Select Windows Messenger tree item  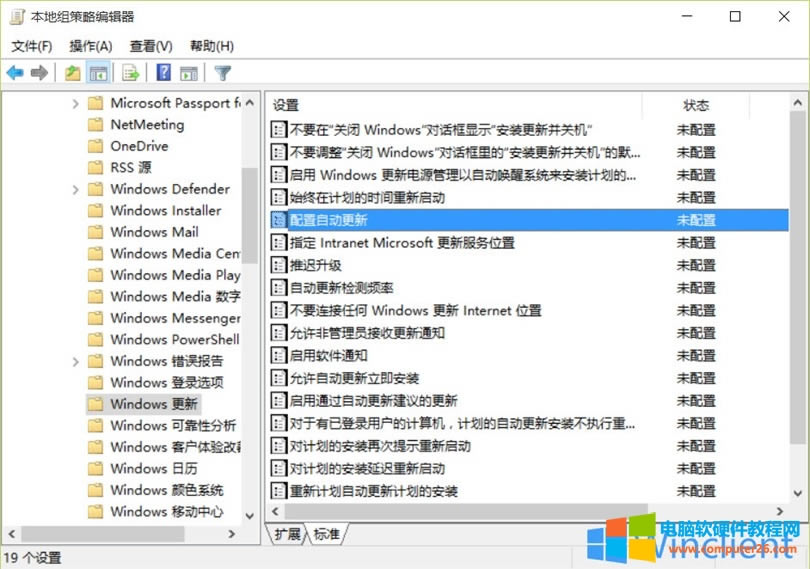point(175,318)
